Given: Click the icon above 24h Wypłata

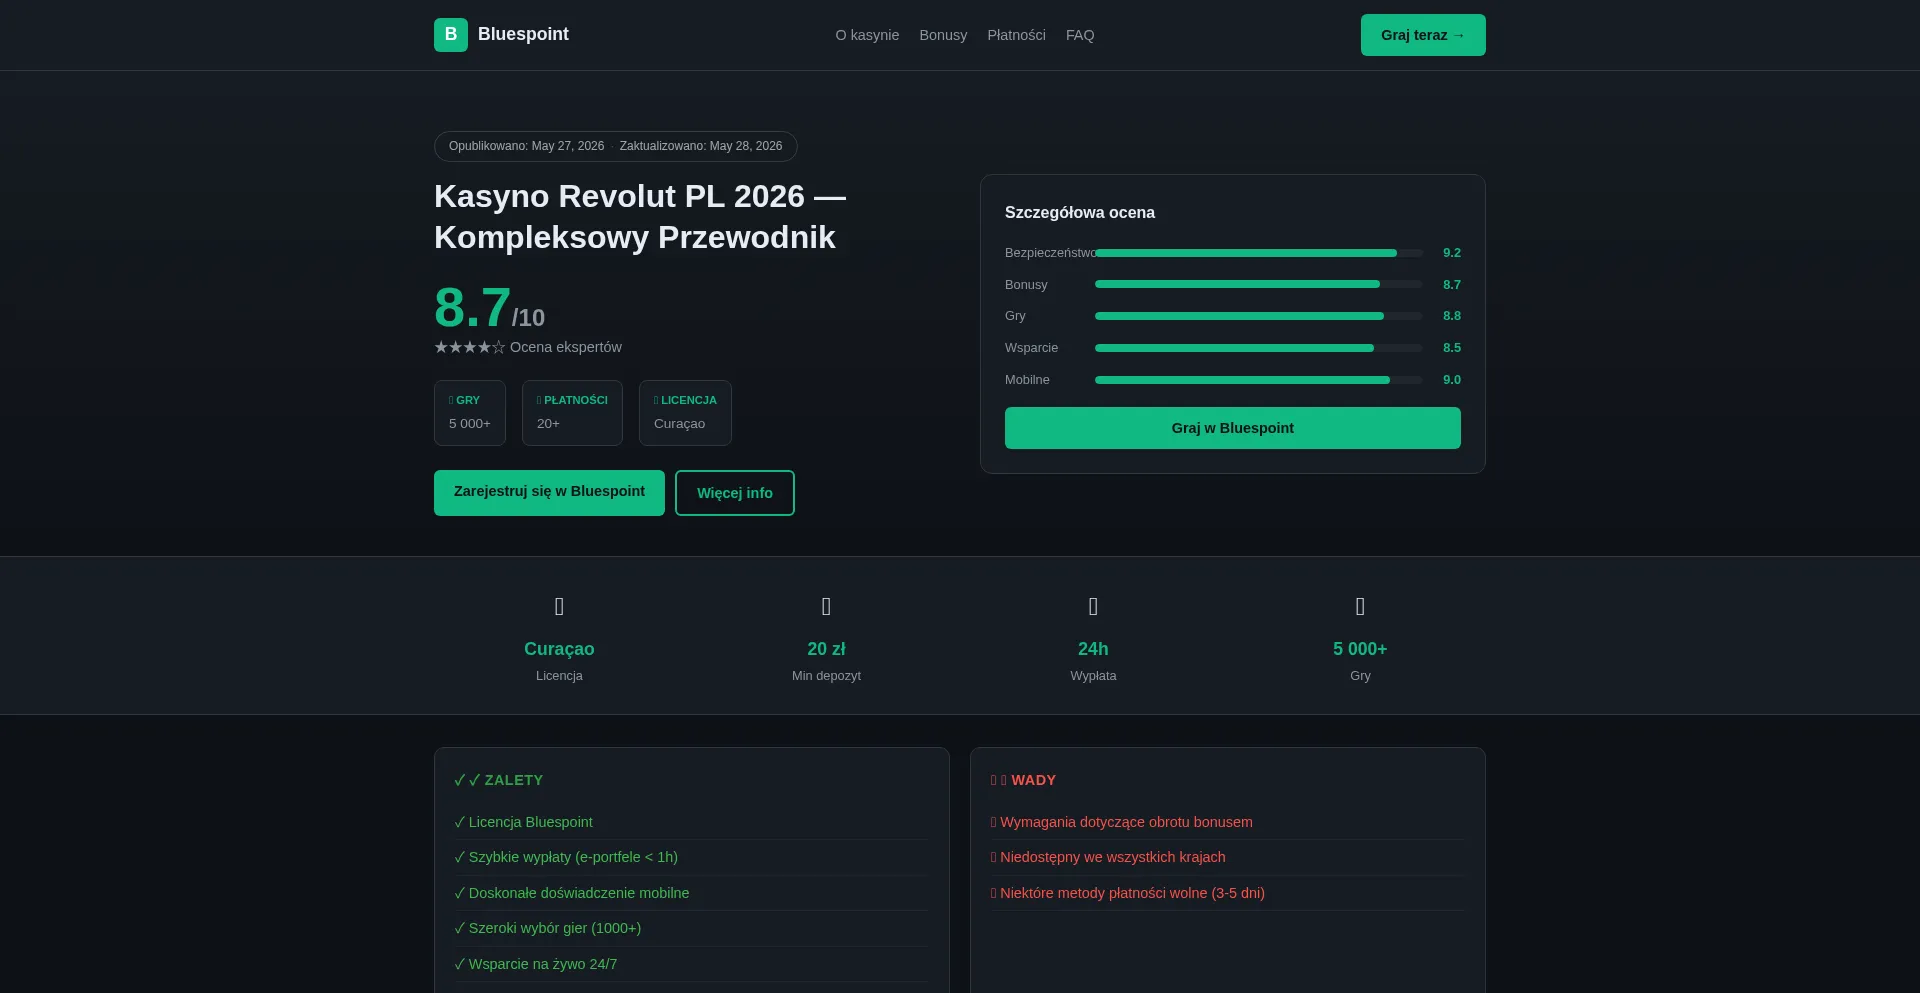Looking at the screenshot, I should (1093, 606).
